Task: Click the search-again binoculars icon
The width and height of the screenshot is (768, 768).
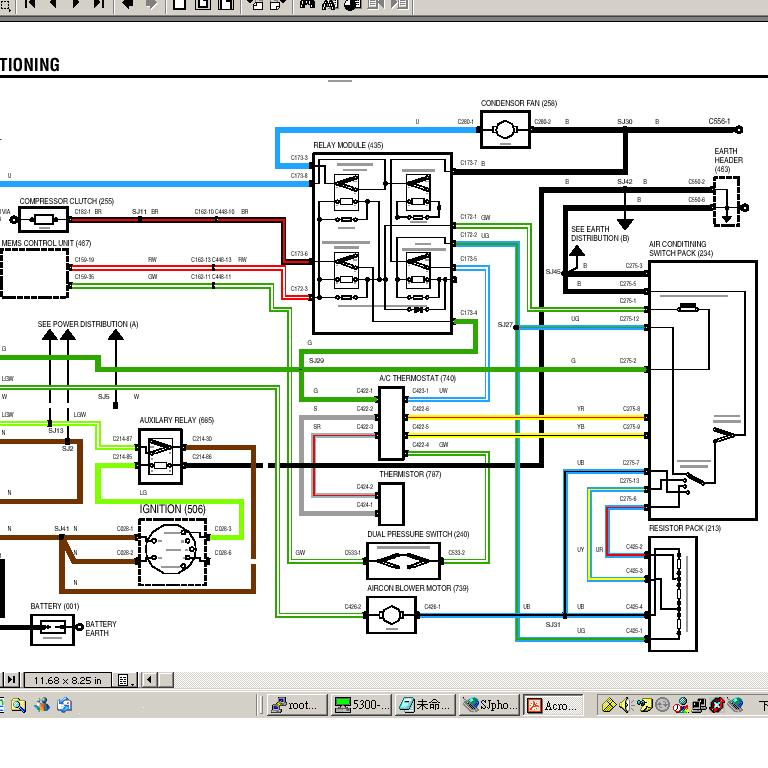Action: pos(330,4)
